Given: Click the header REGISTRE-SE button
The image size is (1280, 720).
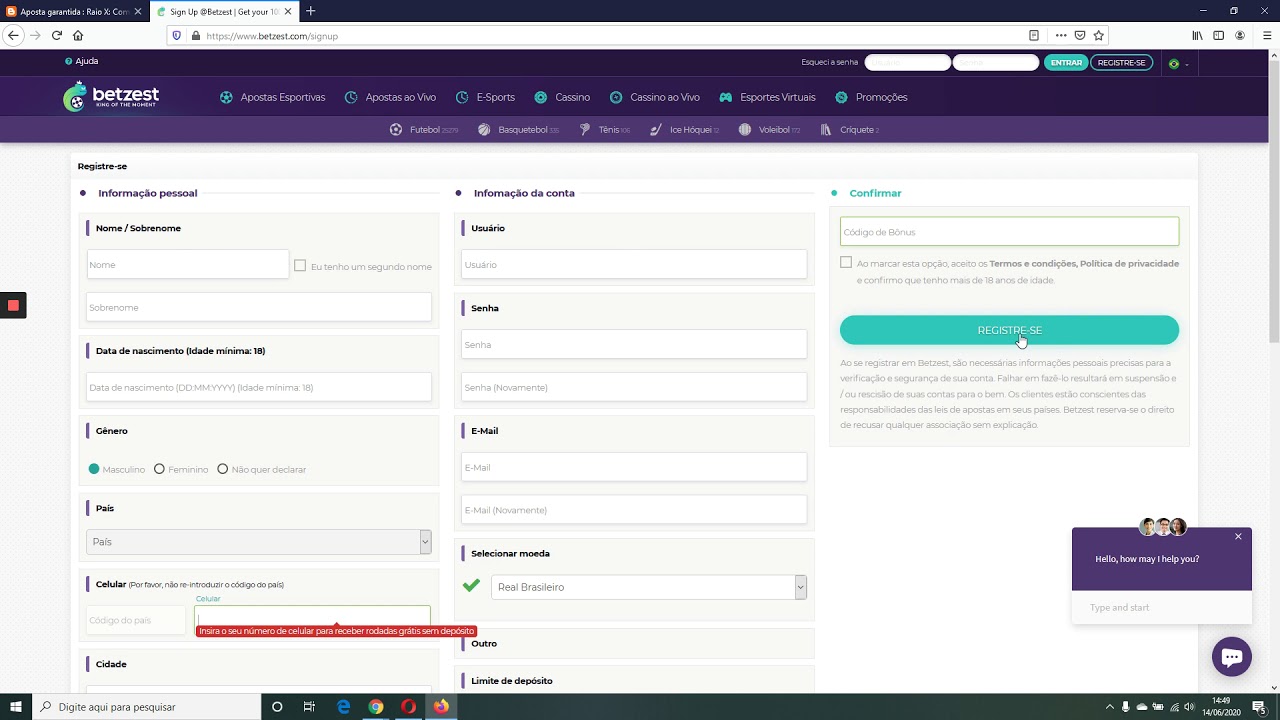Looking at the screenshot, I should tap(1121, 62).
